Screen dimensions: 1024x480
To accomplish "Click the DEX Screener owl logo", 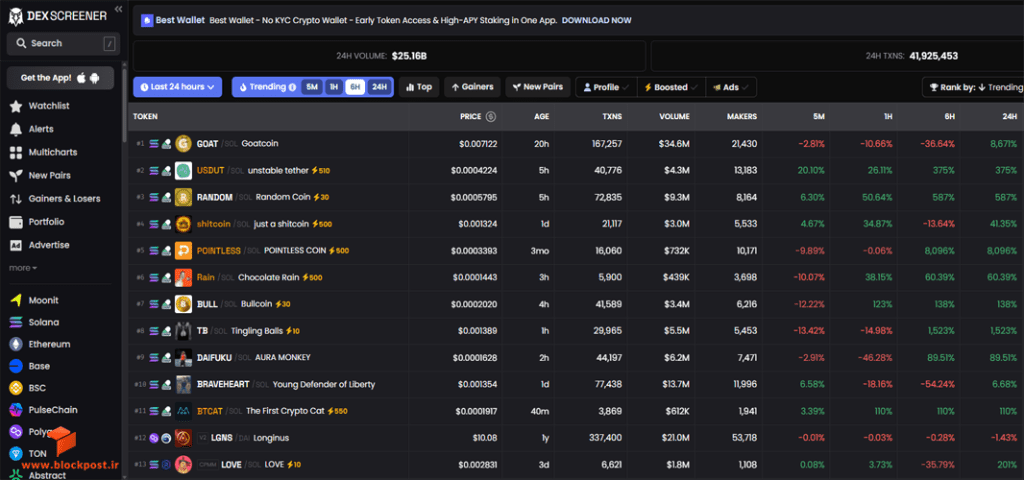I will point(15,16).
